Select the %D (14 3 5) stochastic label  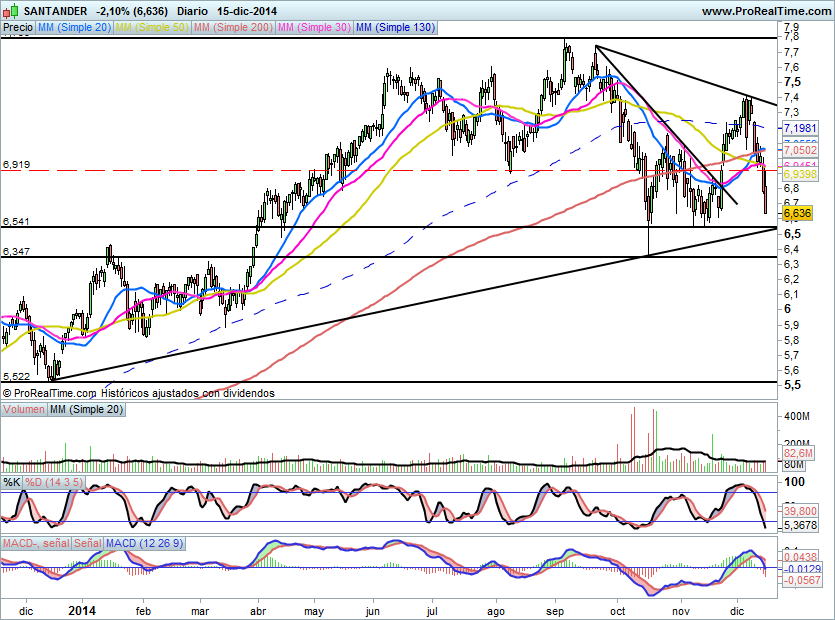click(54, 482)
